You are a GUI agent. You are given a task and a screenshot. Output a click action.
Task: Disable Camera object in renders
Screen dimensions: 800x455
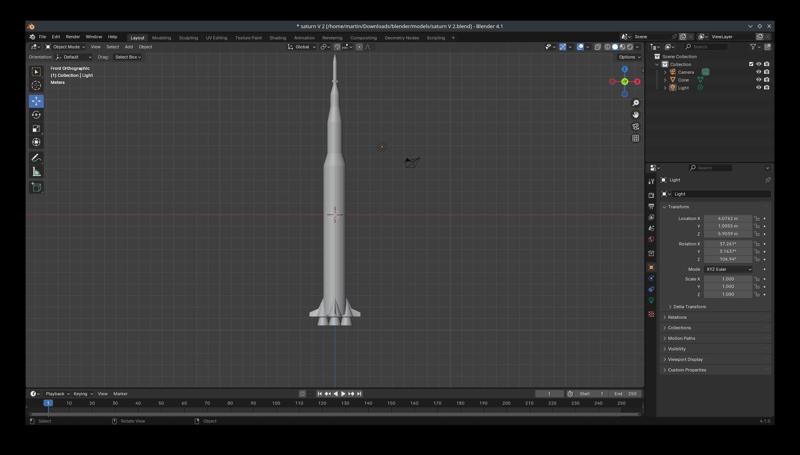pyautogui.click(x=766, y=72)
